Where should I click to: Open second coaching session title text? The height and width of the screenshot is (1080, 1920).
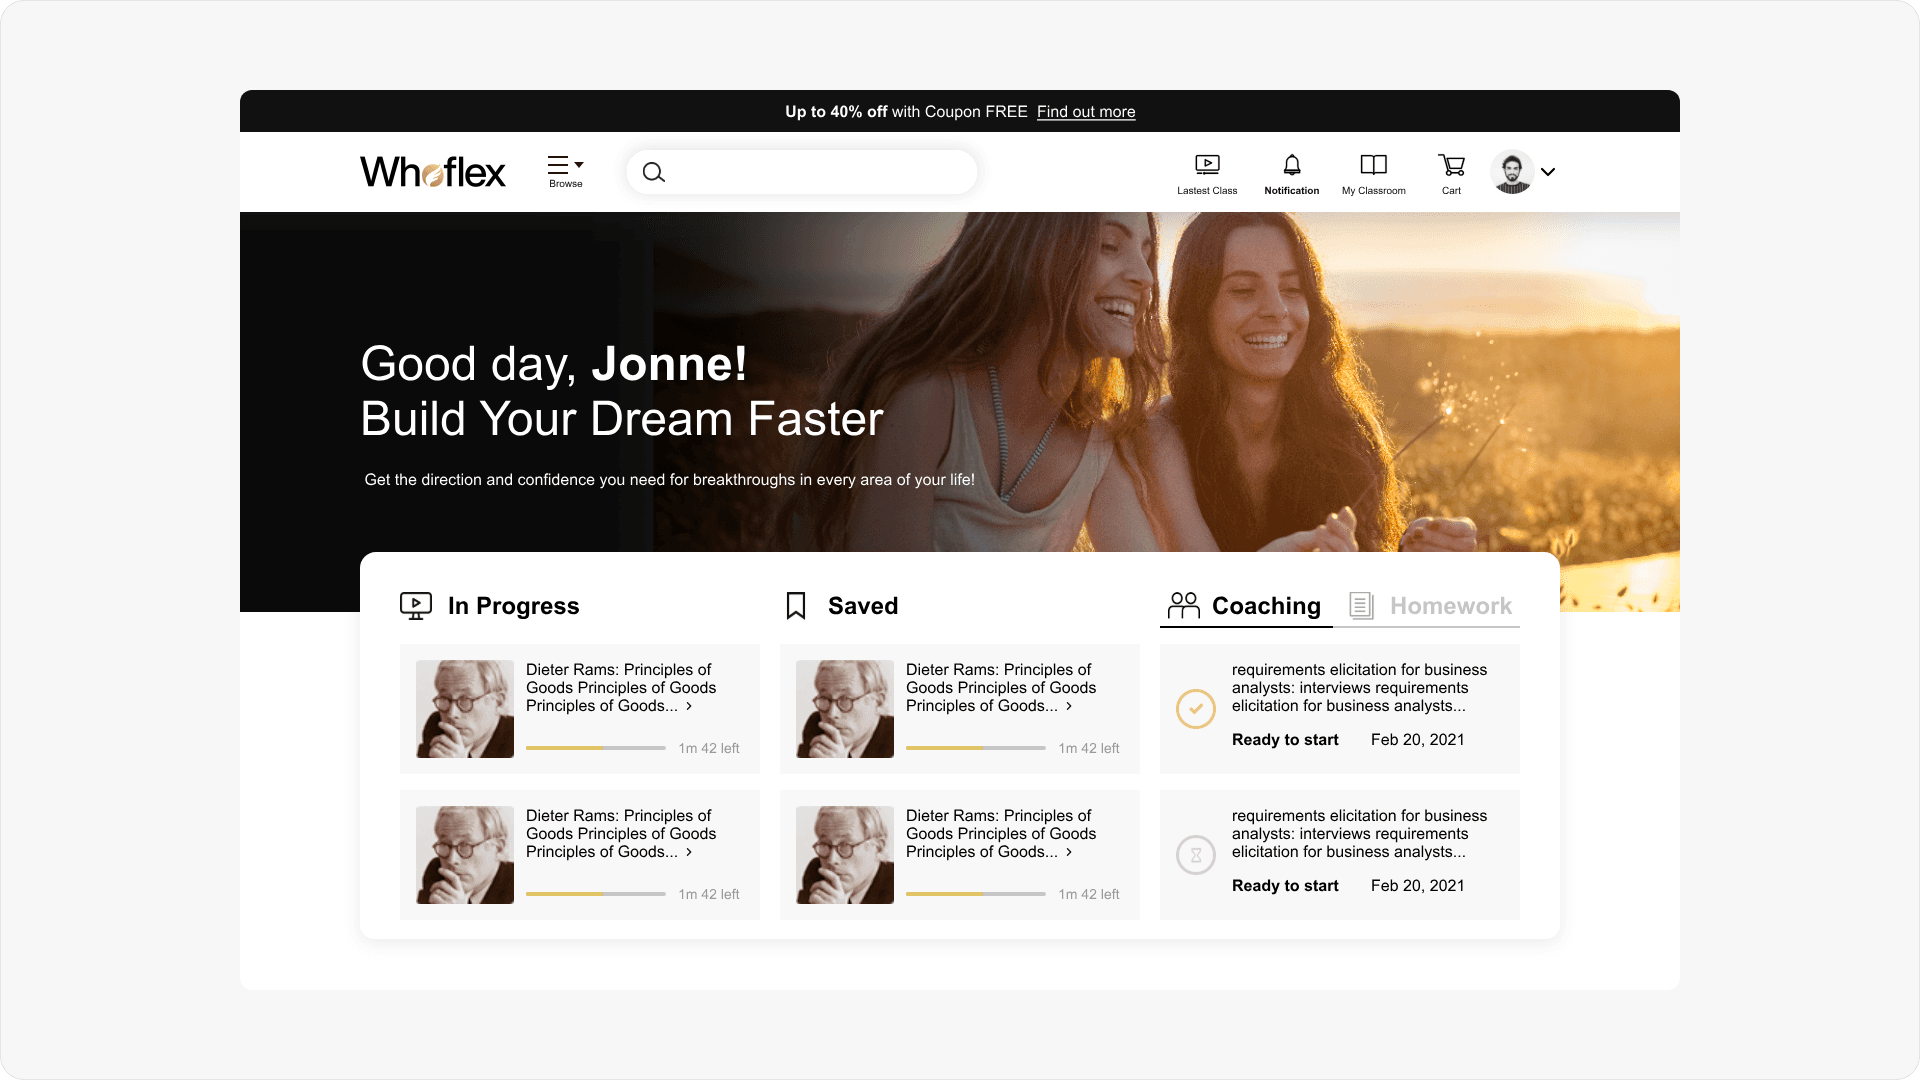point(1359,834)
